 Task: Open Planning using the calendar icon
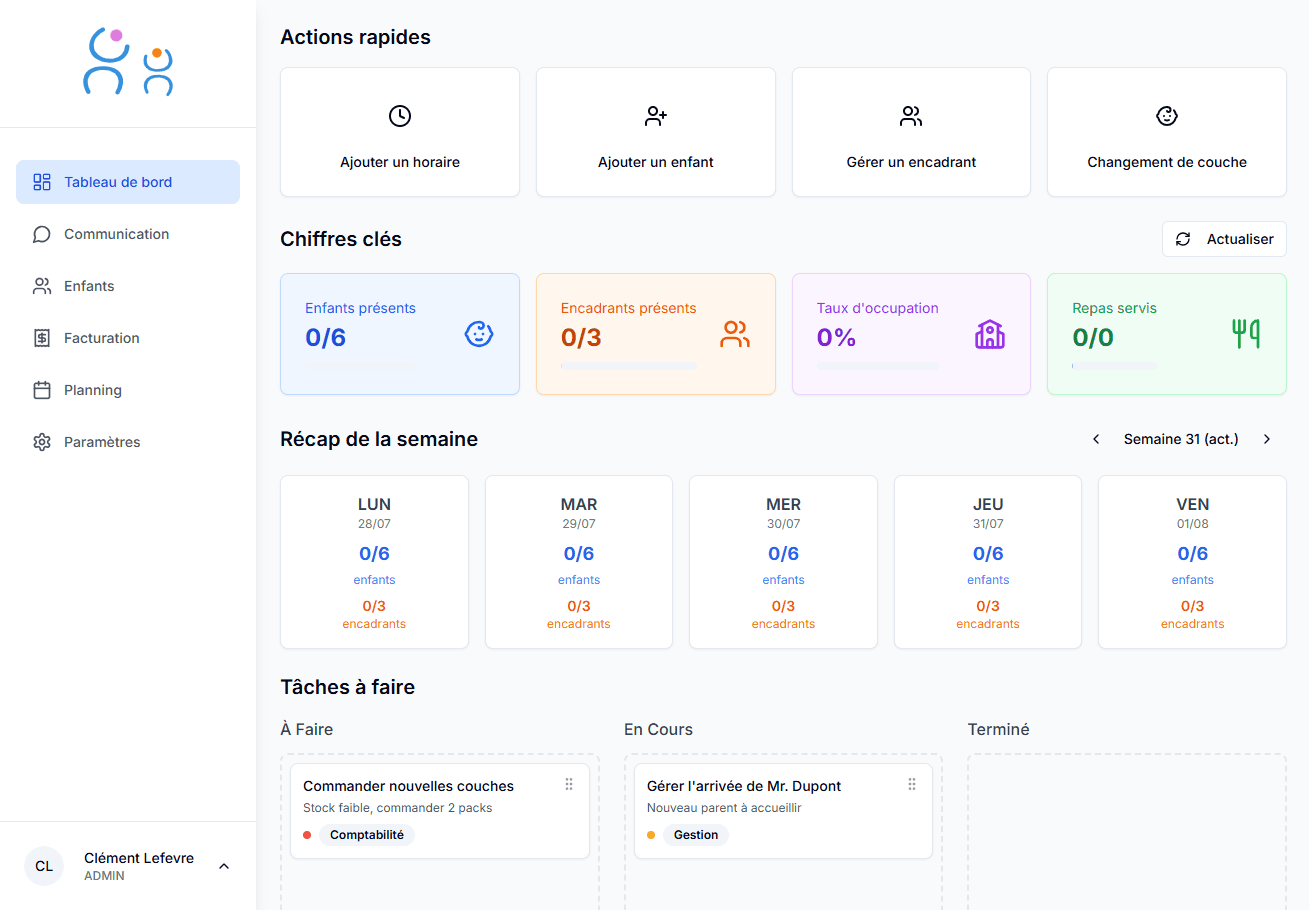click(41, 389)
